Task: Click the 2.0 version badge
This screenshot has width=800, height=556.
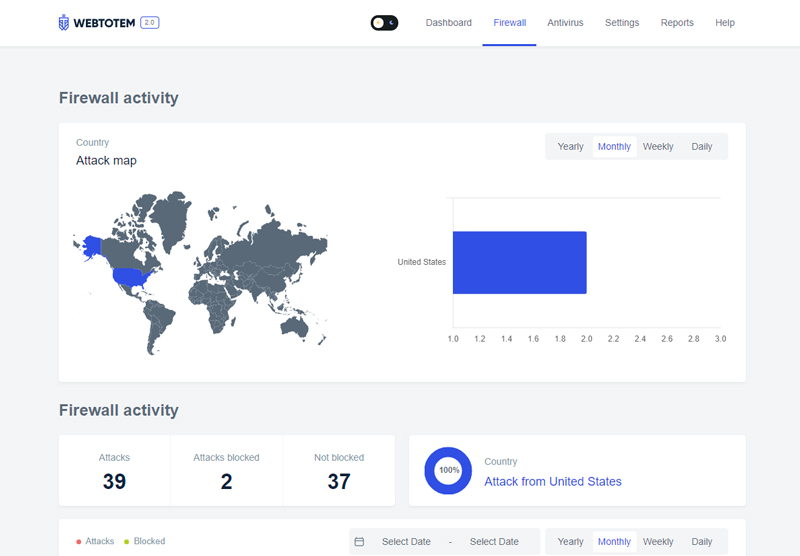Action: [x=149, y=22]
